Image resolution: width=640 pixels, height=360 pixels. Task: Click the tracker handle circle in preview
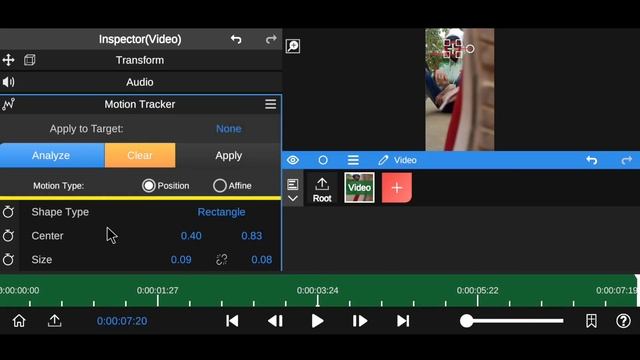click(470, 49)
